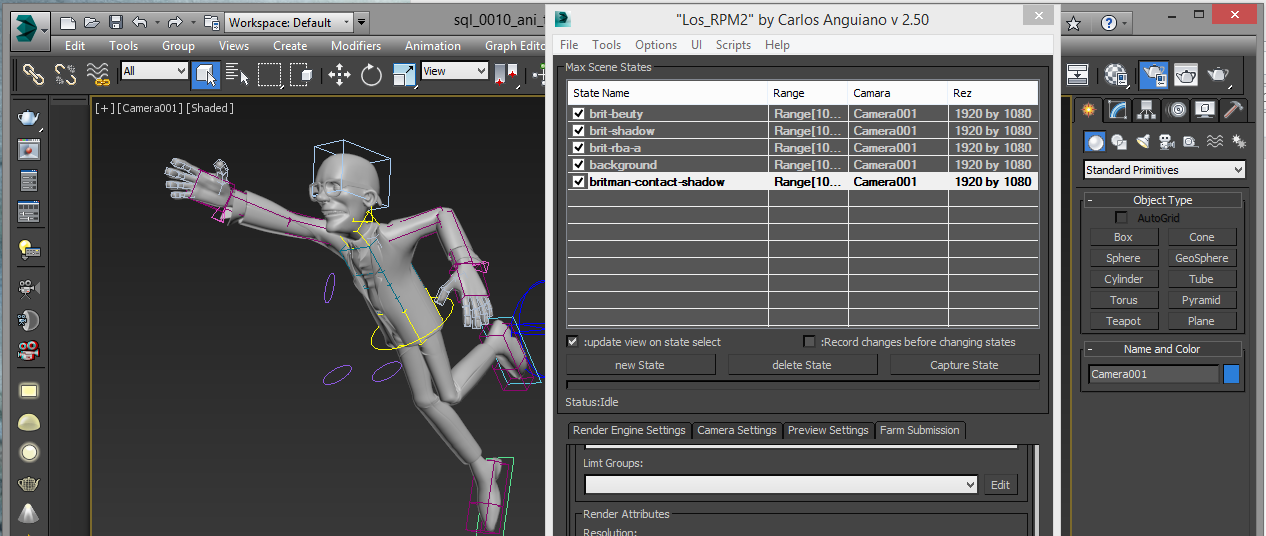
Task: Switch to the Render Engine Settings tab
Action: pyautogui.click(x=629, y=431)
